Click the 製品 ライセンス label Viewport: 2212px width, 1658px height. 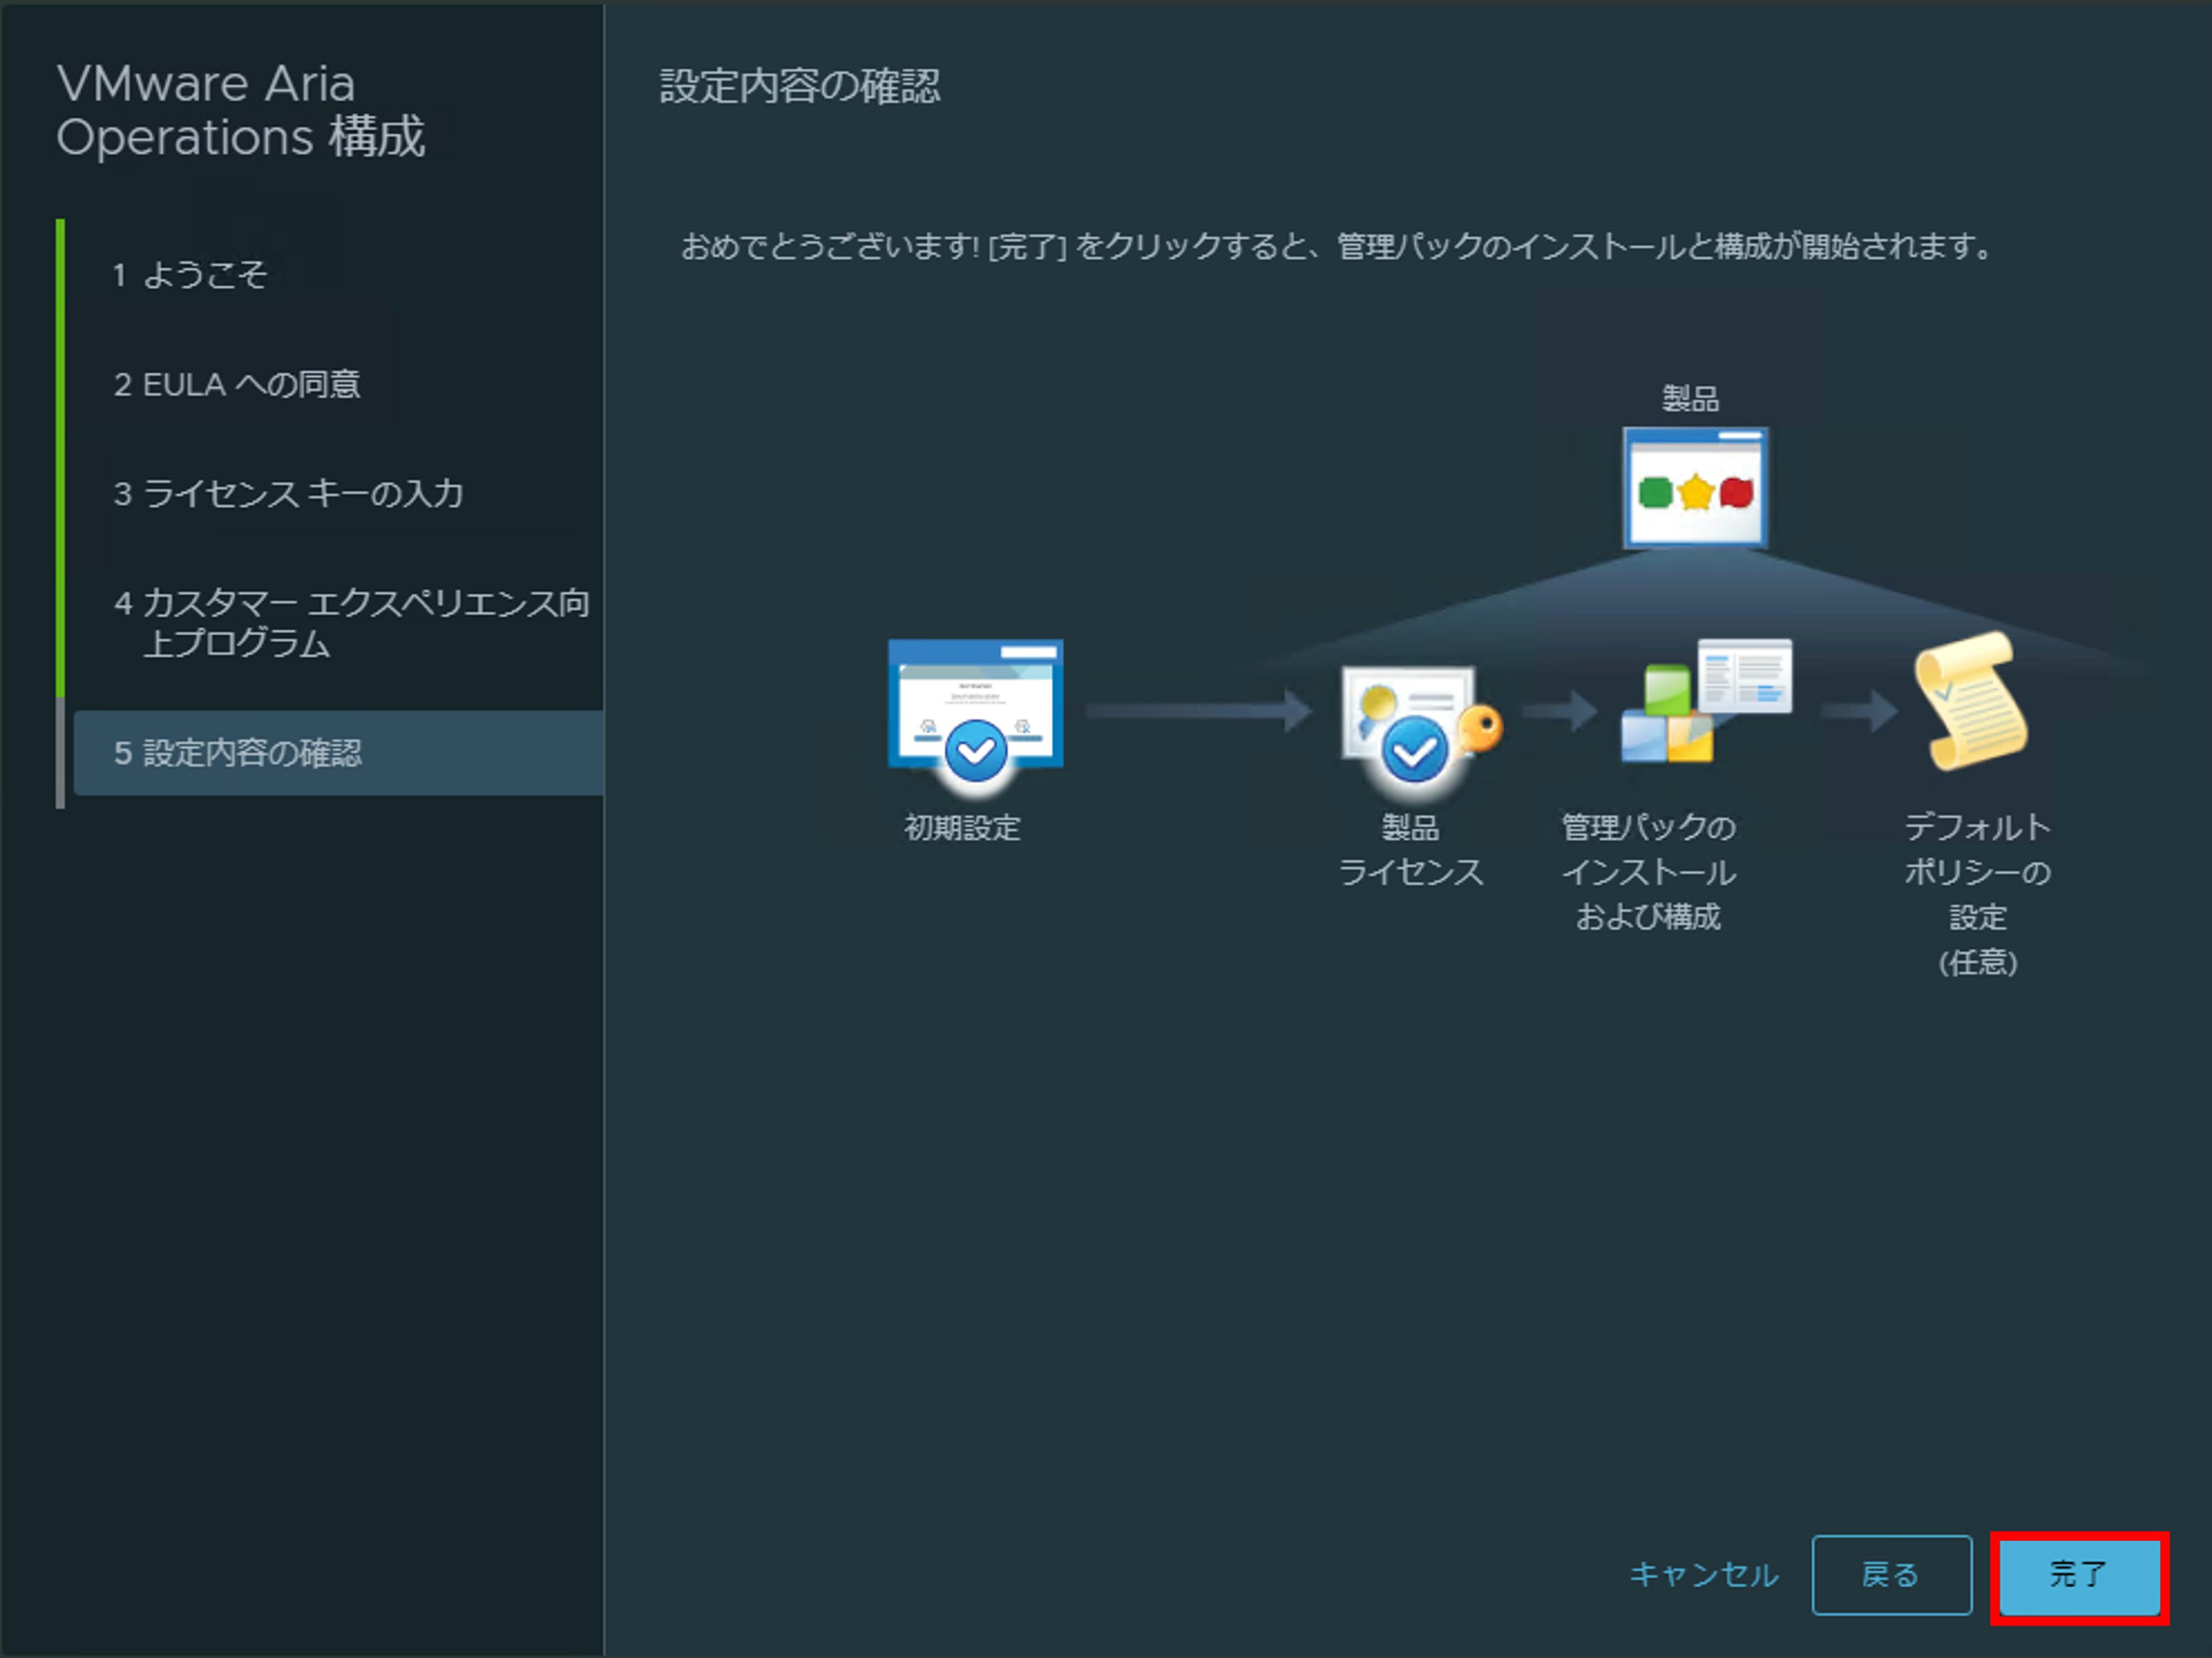pyautogui.click(x=1411, y=850)
